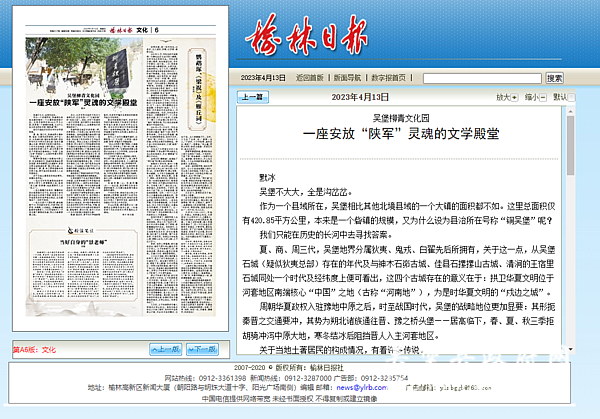Toggle the 默认 default font size box
The height and width of the screenshot is (419, 600).
tap(571, 98)
